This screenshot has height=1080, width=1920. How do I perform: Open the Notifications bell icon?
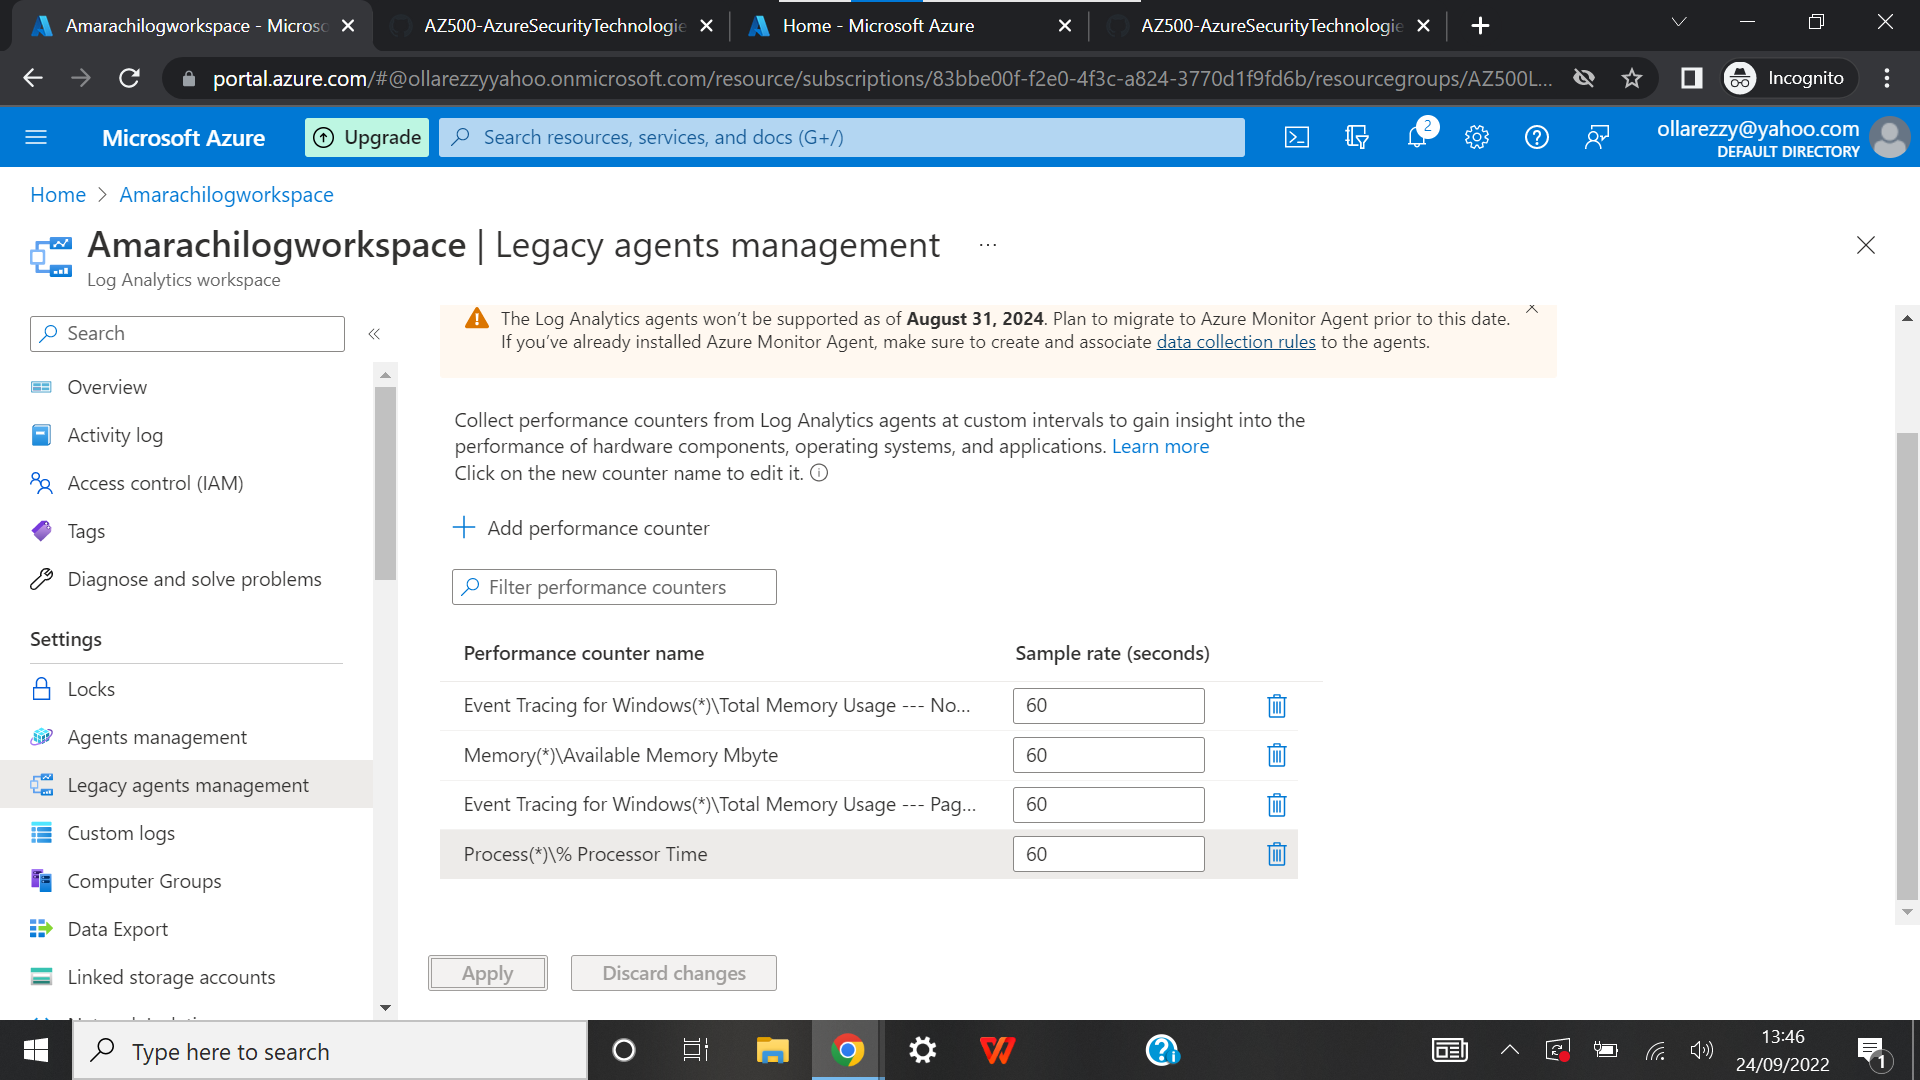click(1416, 137)
